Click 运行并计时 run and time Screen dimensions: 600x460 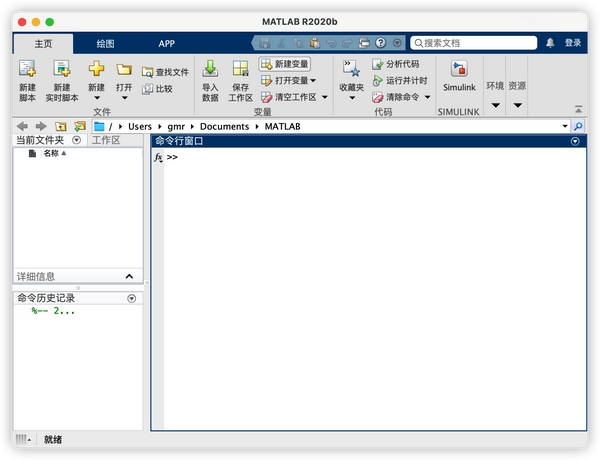coord(400,80)
